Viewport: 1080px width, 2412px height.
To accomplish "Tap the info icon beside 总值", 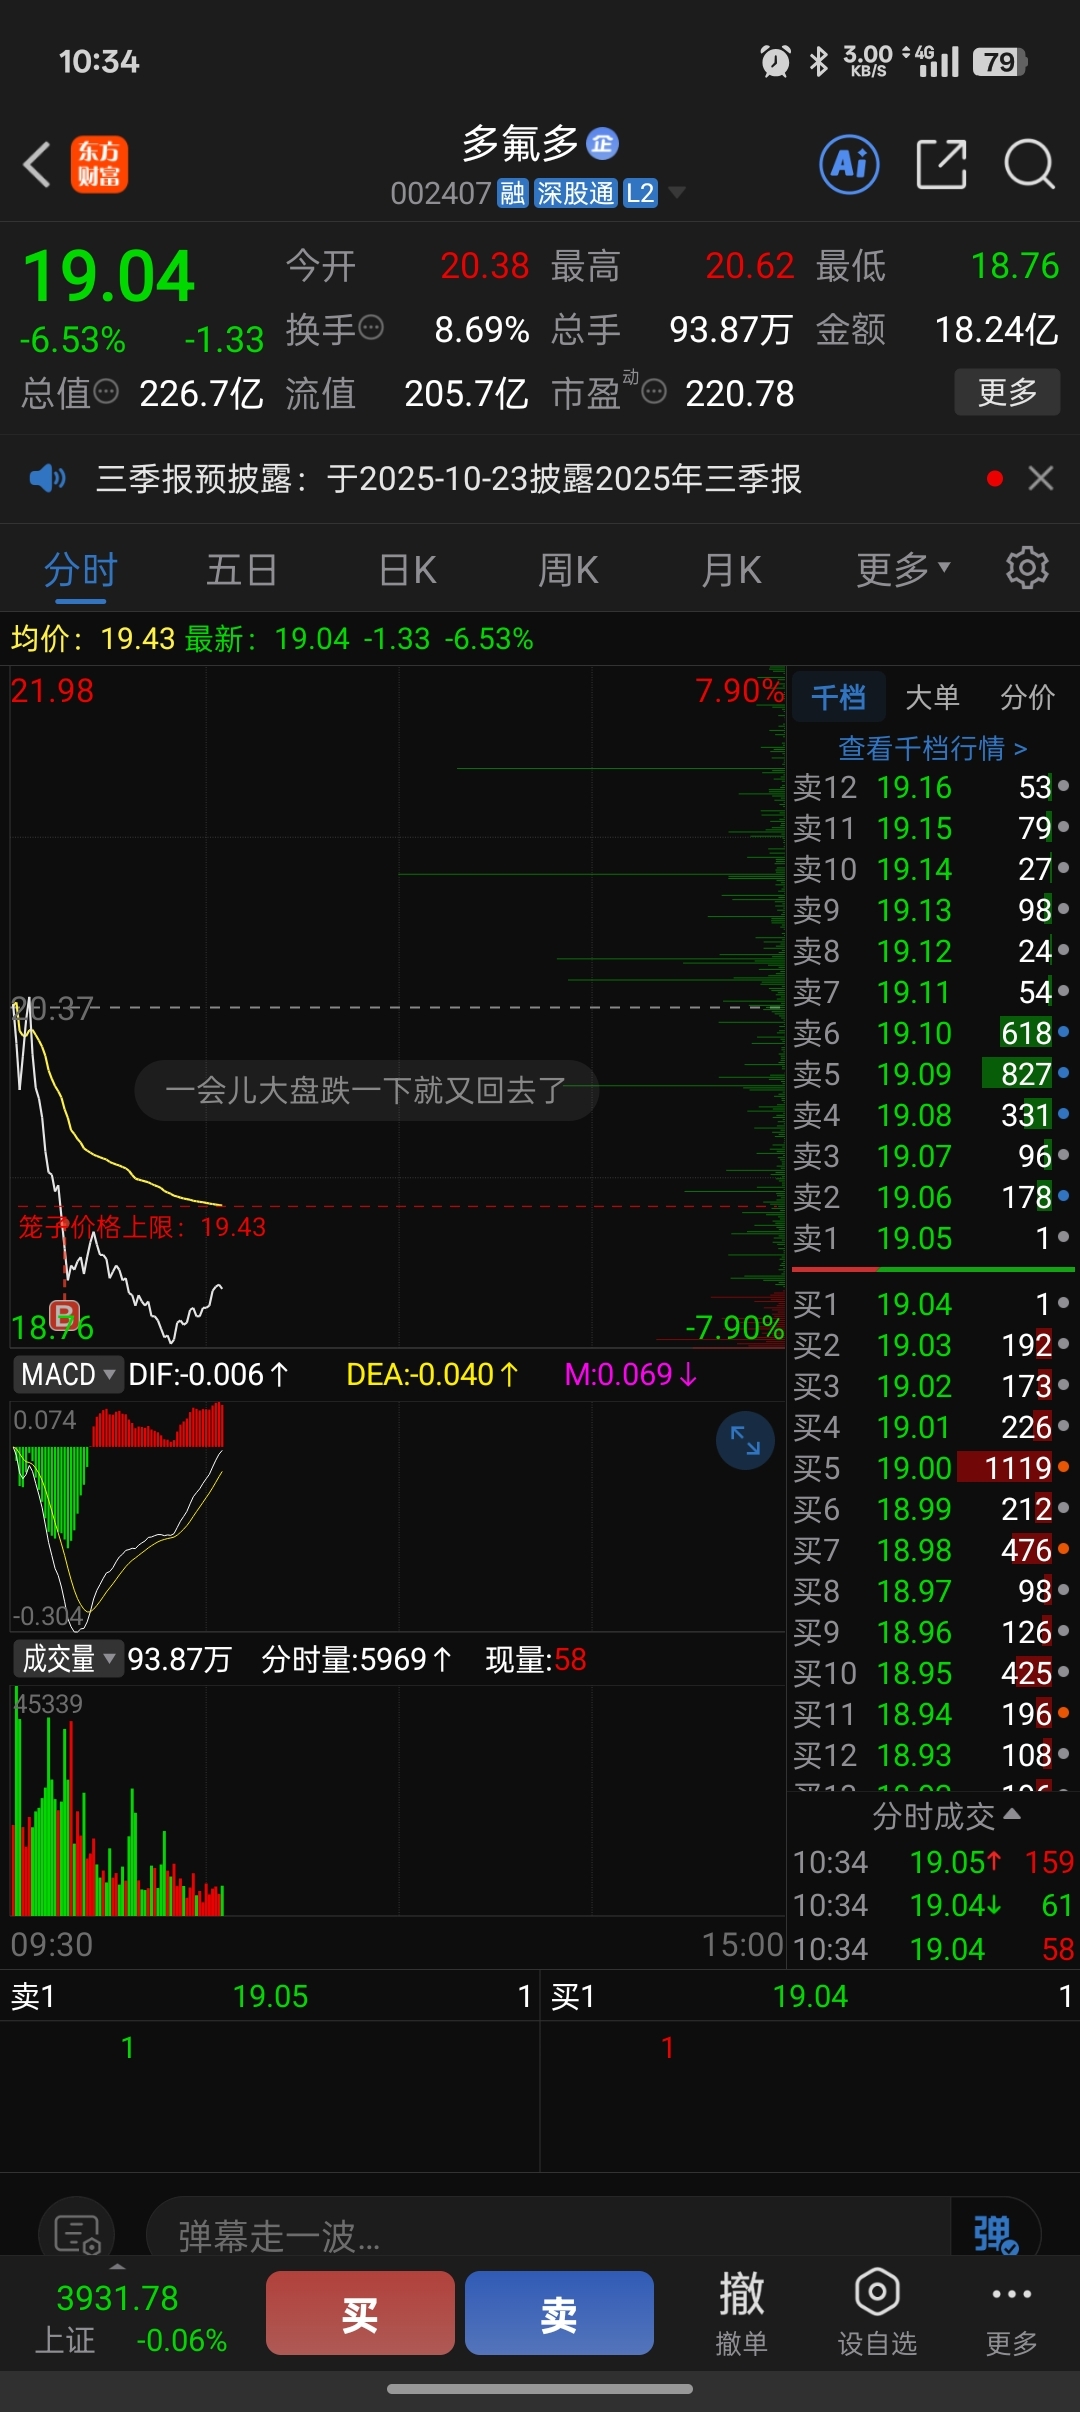I will (x=106, y=391).
